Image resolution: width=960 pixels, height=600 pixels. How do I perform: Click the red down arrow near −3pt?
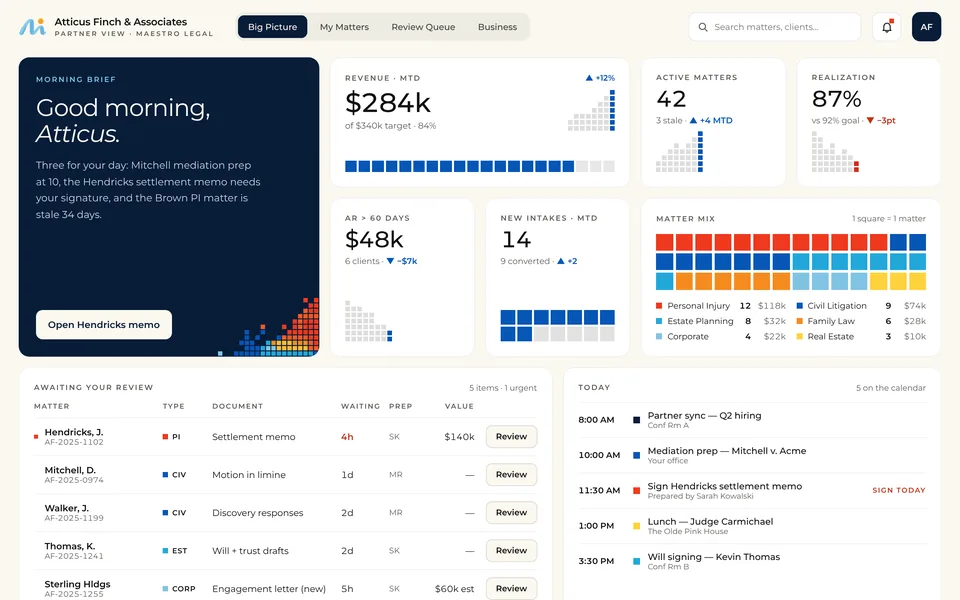point(870,121)
